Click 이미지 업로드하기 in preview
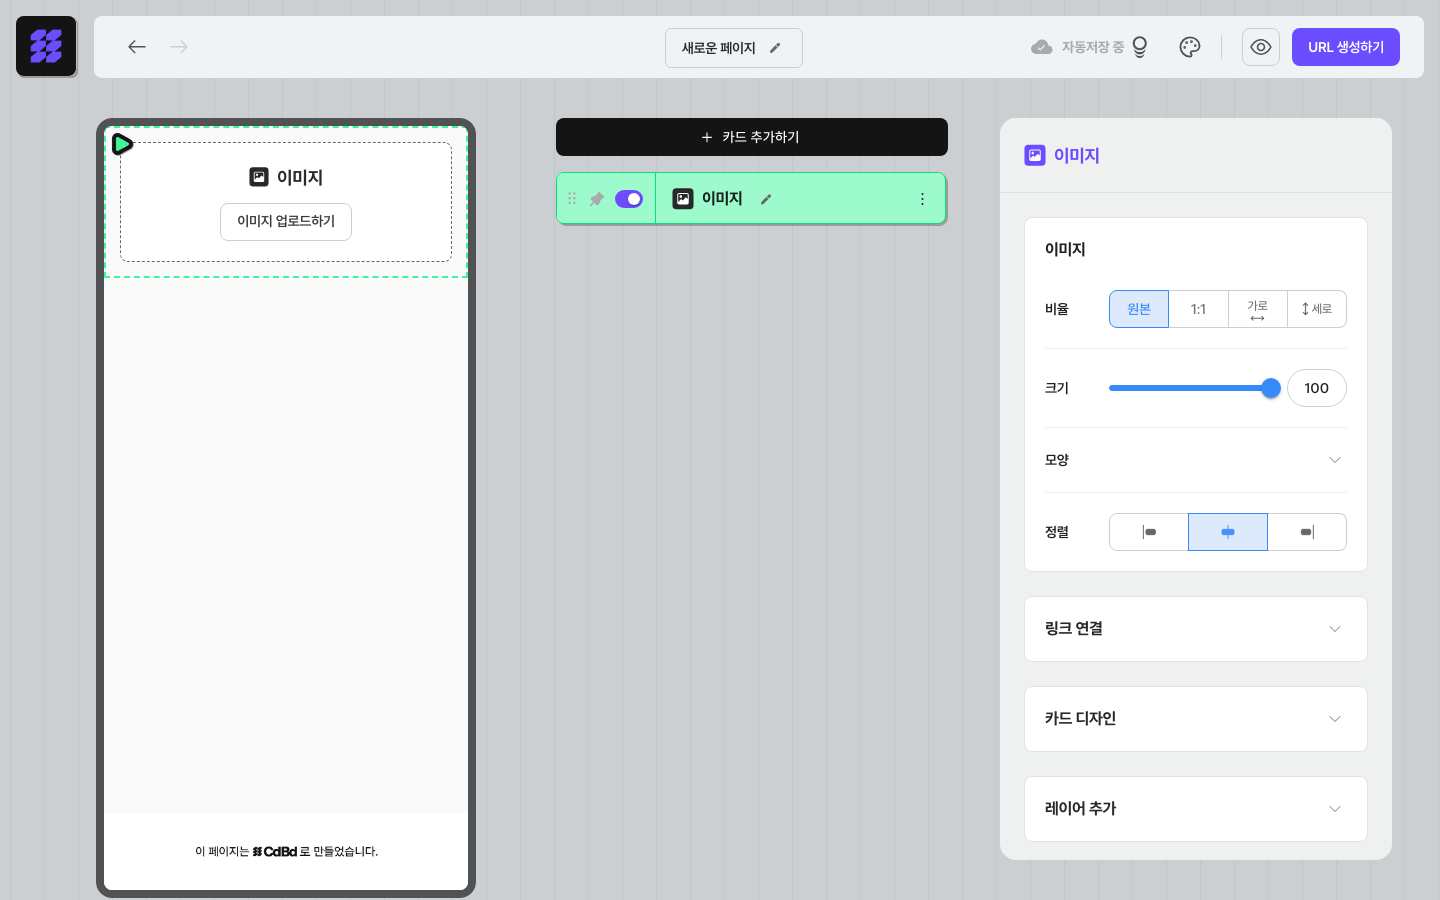This screenshot has width=1440, height=900. coord(286,222)
